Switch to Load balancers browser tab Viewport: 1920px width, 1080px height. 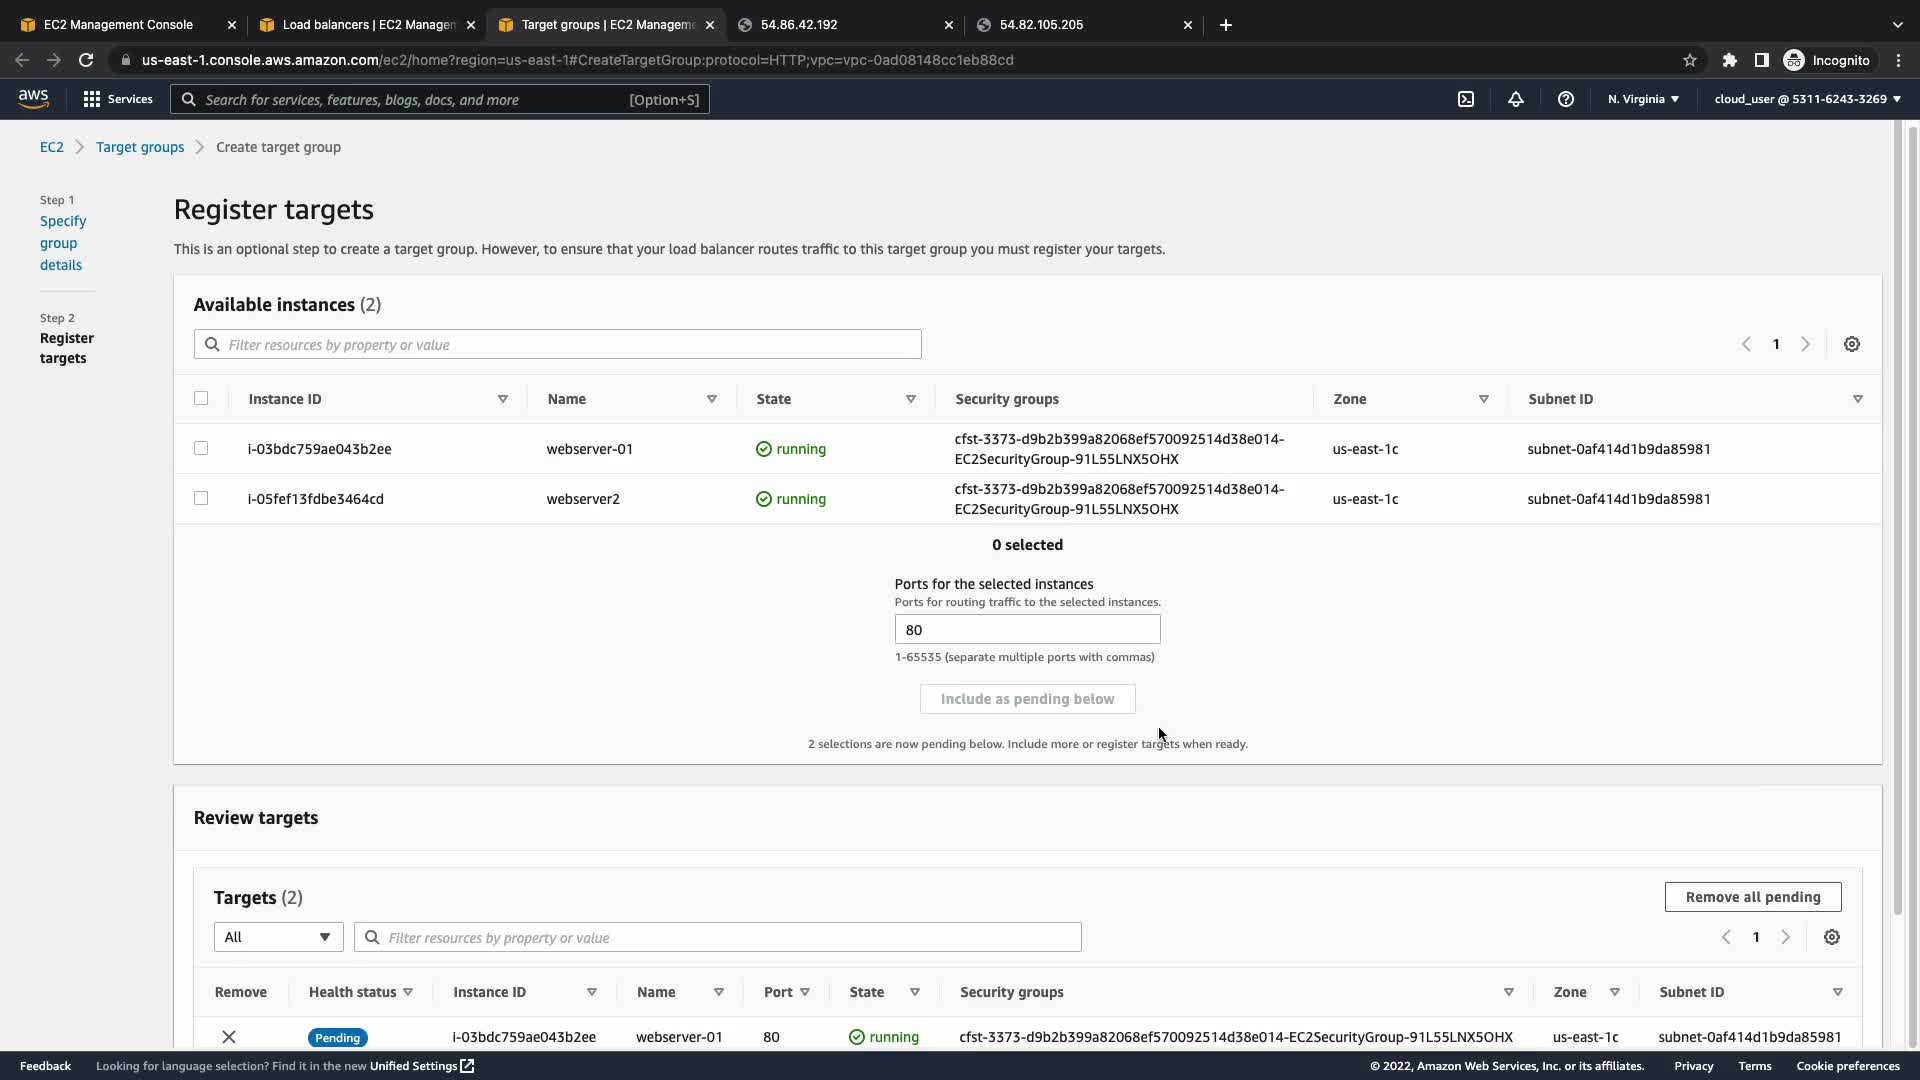pyautogui.click(x=367, y=24)
